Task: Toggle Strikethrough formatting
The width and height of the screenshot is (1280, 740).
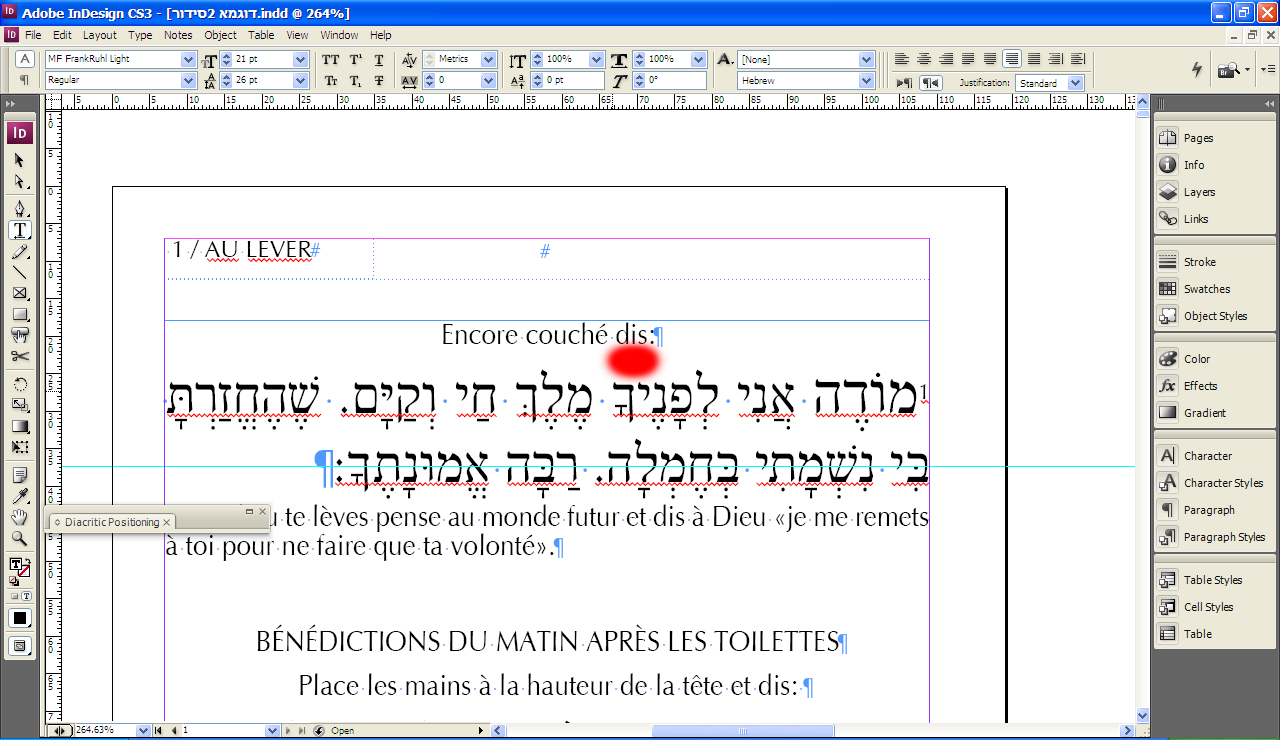Action: (x=379, y=81)
